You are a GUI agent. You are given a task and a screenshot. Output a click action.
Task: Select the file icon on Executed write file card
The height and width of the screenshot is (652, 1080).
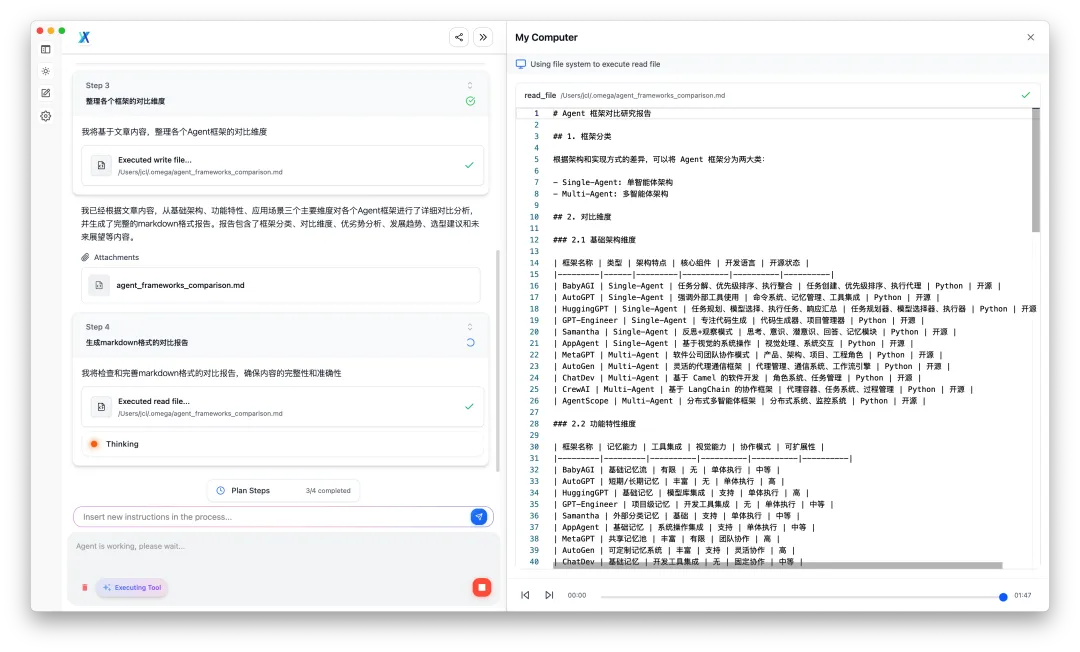point(101,167)
